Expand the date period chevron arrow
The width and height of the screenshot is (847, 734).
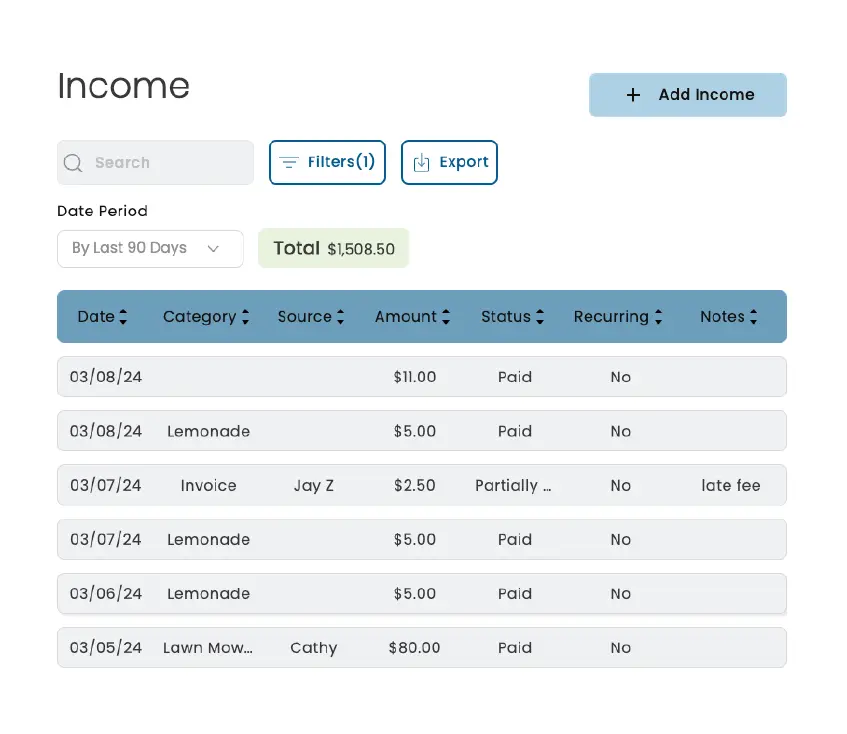(x=213, y=249)
